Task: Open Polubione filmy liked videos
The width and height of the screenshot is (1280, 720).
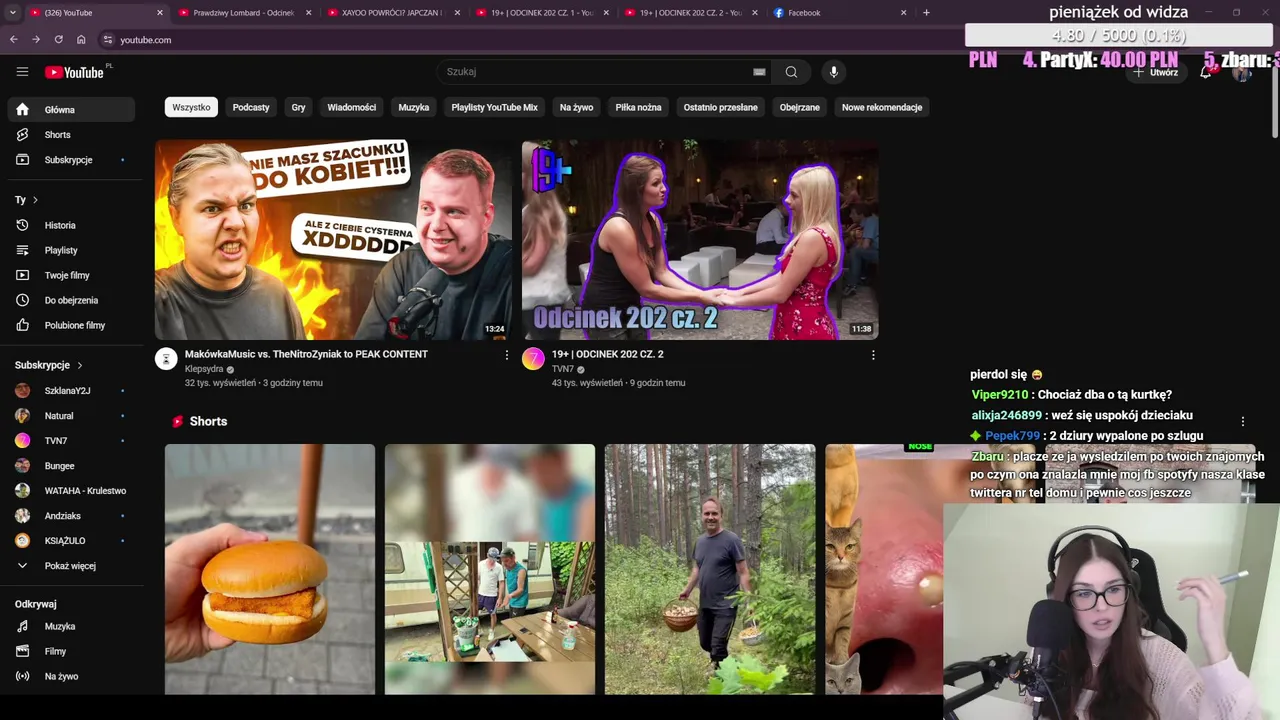Action: [71, 325]
